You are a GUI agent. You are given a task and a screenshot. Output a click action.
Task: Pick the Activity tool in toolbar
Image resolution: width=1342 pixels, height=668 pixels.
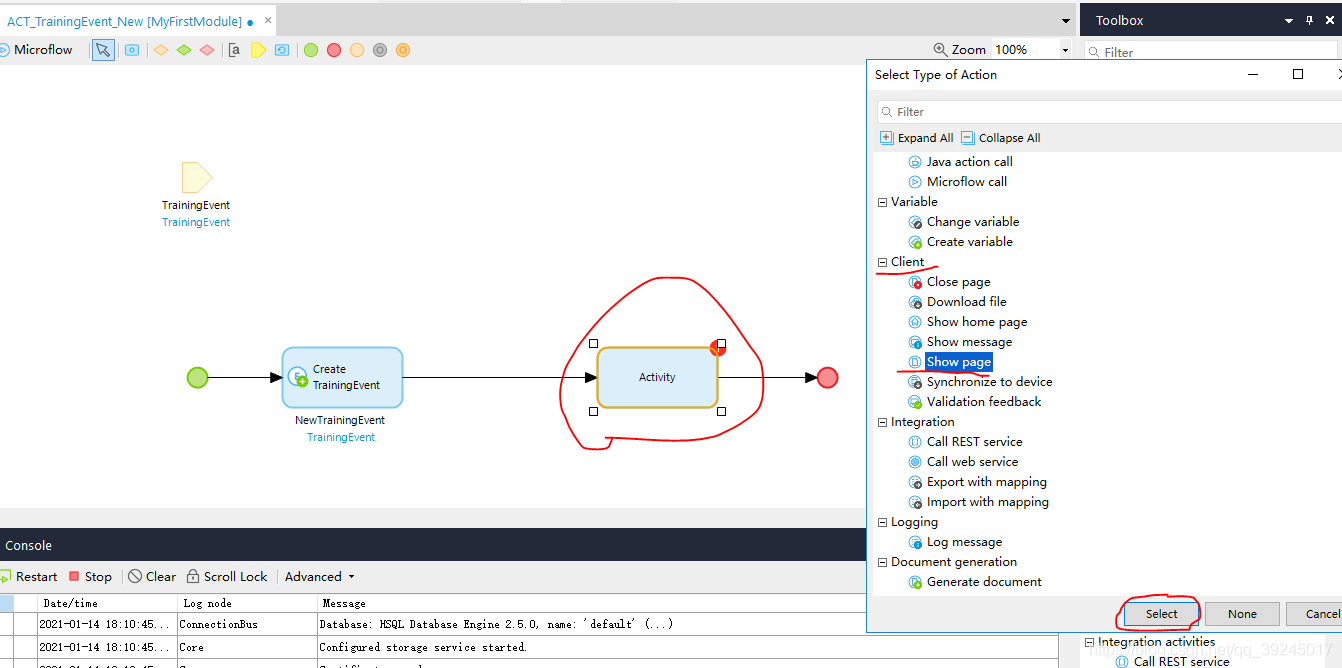pos(132,50)
